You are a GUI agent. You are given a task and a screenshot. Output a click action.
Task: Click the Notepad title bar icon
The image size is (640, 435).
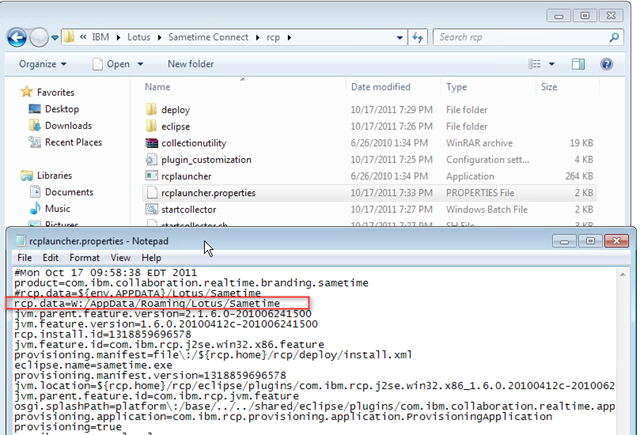20,241
